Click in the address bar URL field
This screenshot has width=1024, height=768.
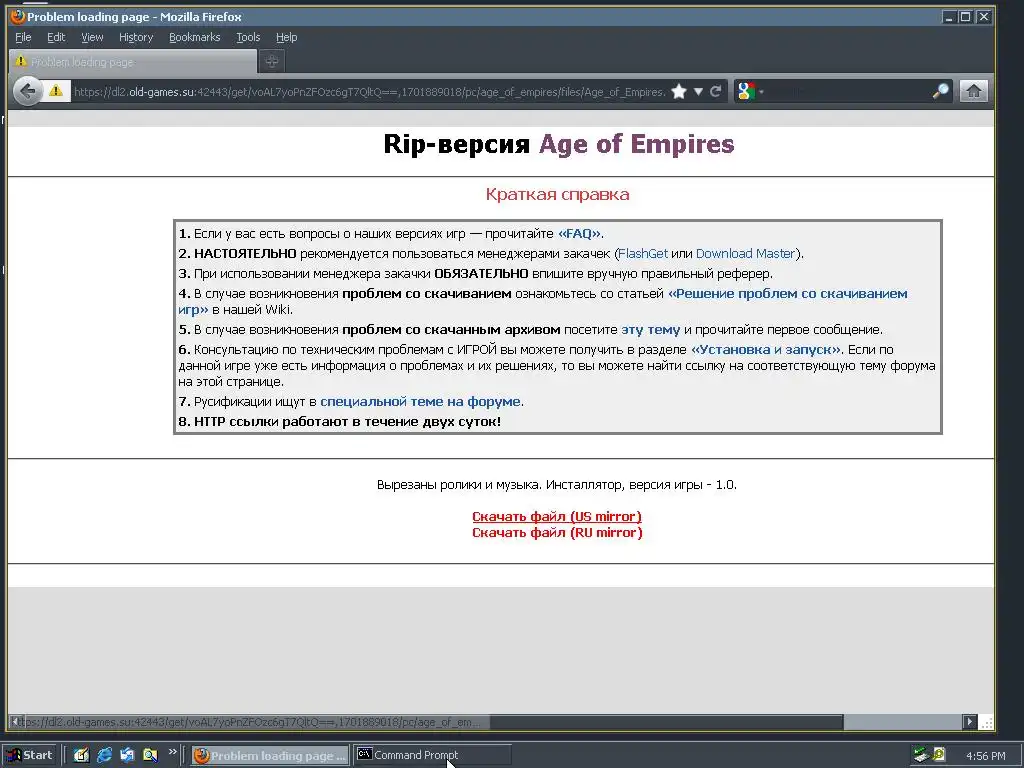point(369,92)
